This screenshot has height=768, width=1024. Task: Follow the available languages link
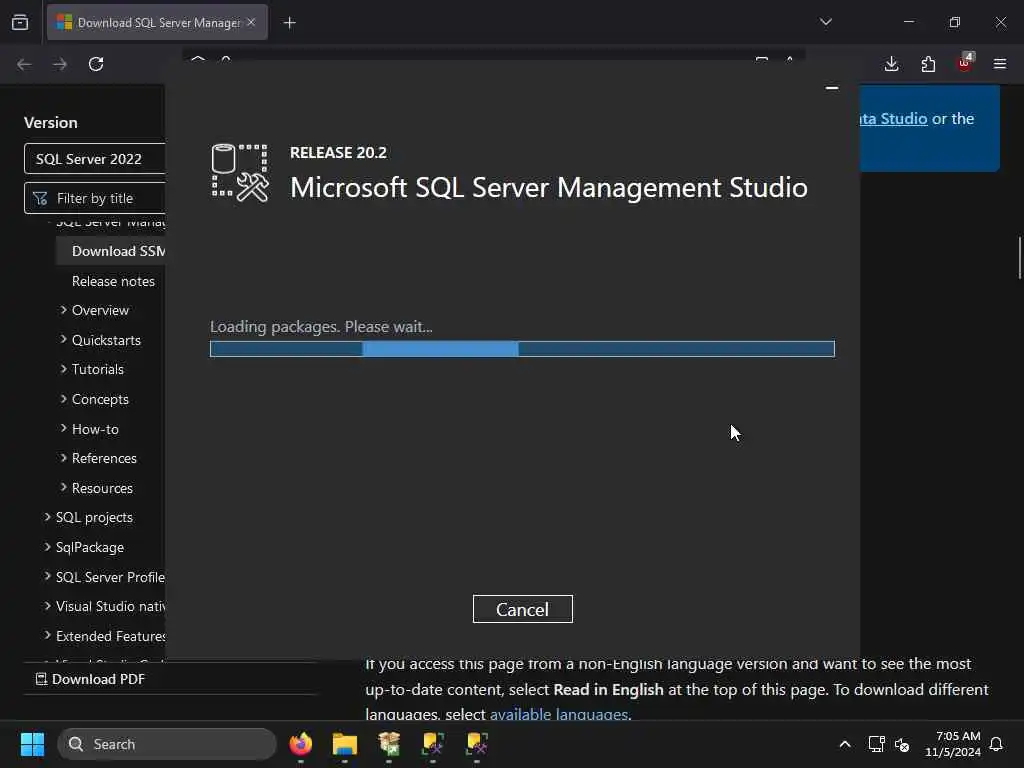point(558,714)
